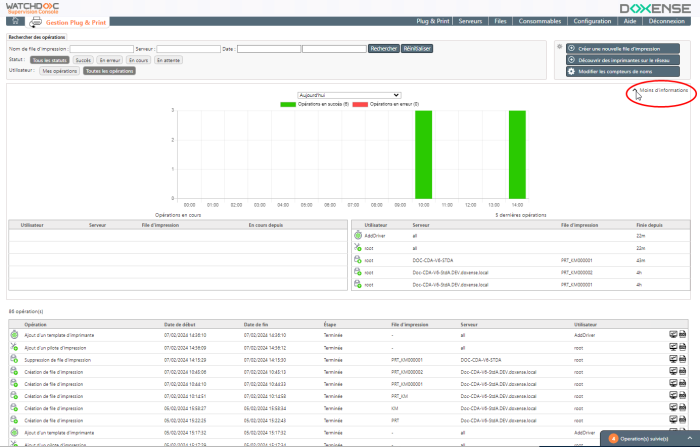Click AddDriver operation icon in last operations

(x=358, y=234)
